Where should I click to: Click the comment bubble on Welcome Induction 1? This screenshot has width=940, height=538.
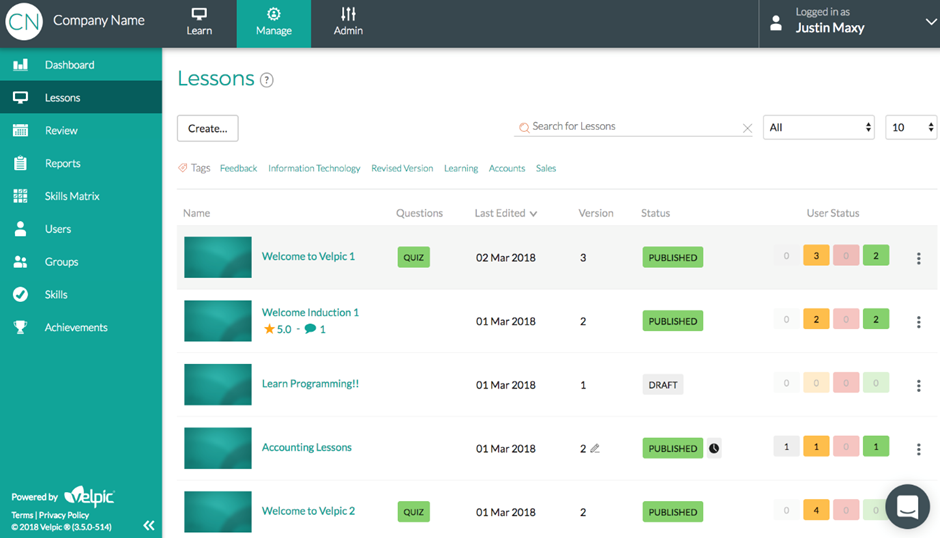310,329
